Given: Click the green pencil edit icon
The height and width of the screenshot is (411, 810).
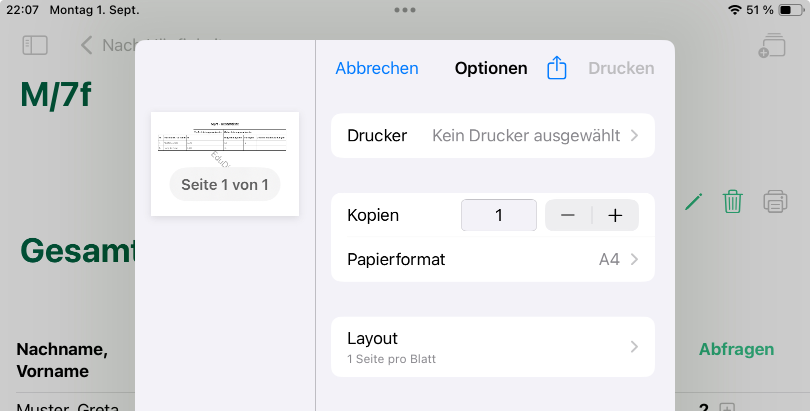Looking at the screenshot, I should tap(693, 202).
